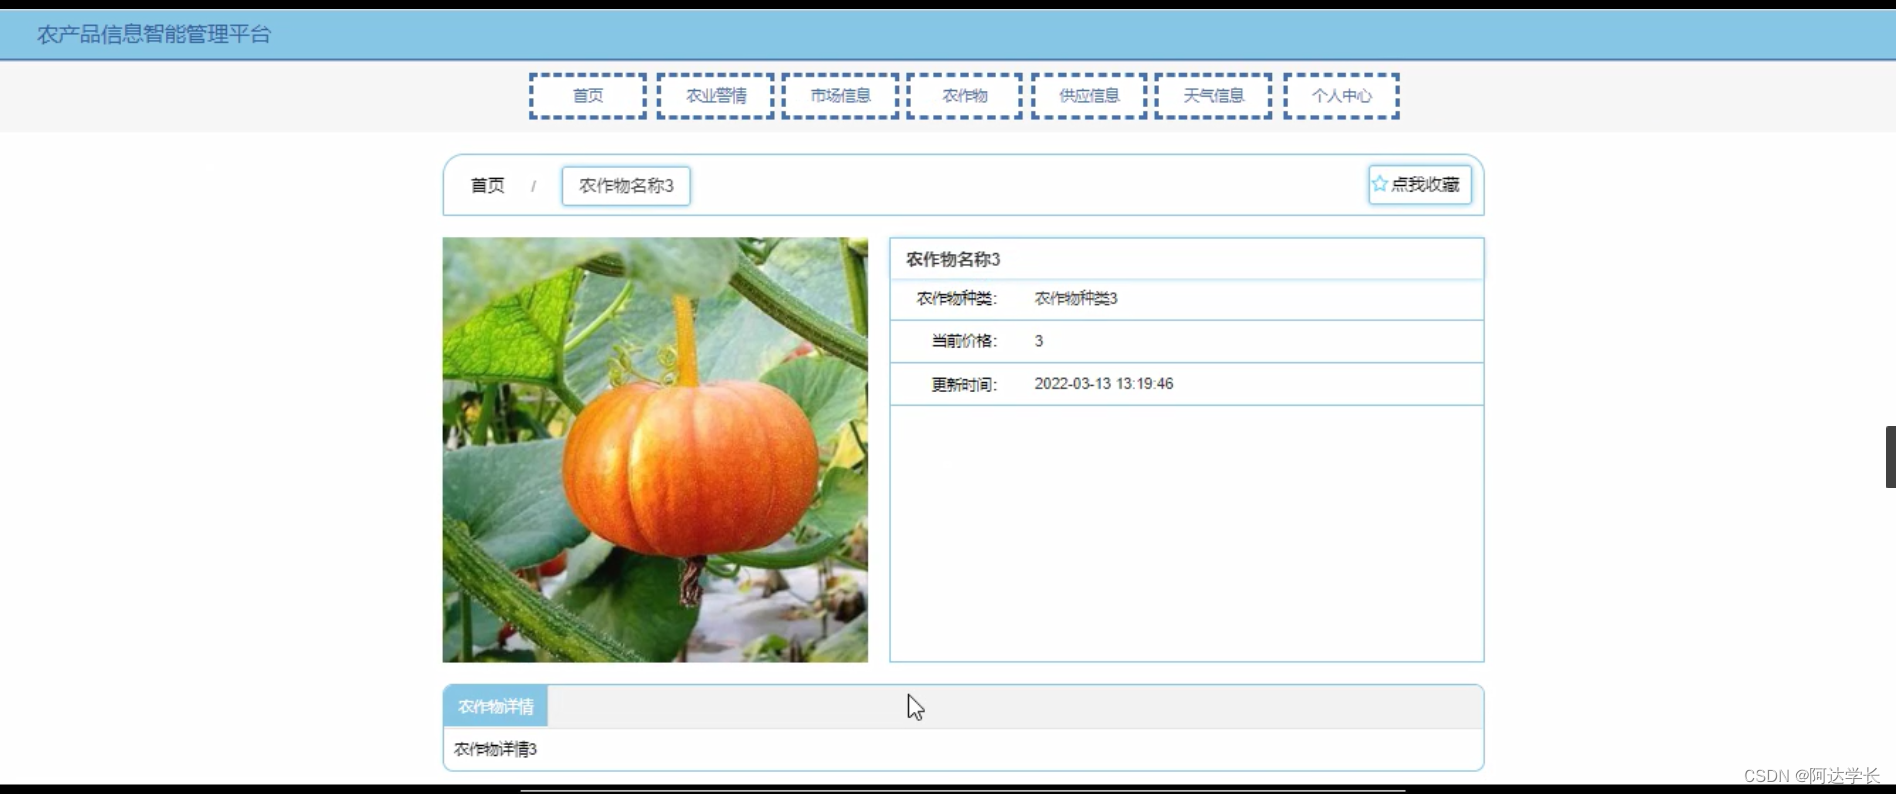Click the 当前价格 label
The width and height of the screenshot is (1896, 794).
point(964,341)
